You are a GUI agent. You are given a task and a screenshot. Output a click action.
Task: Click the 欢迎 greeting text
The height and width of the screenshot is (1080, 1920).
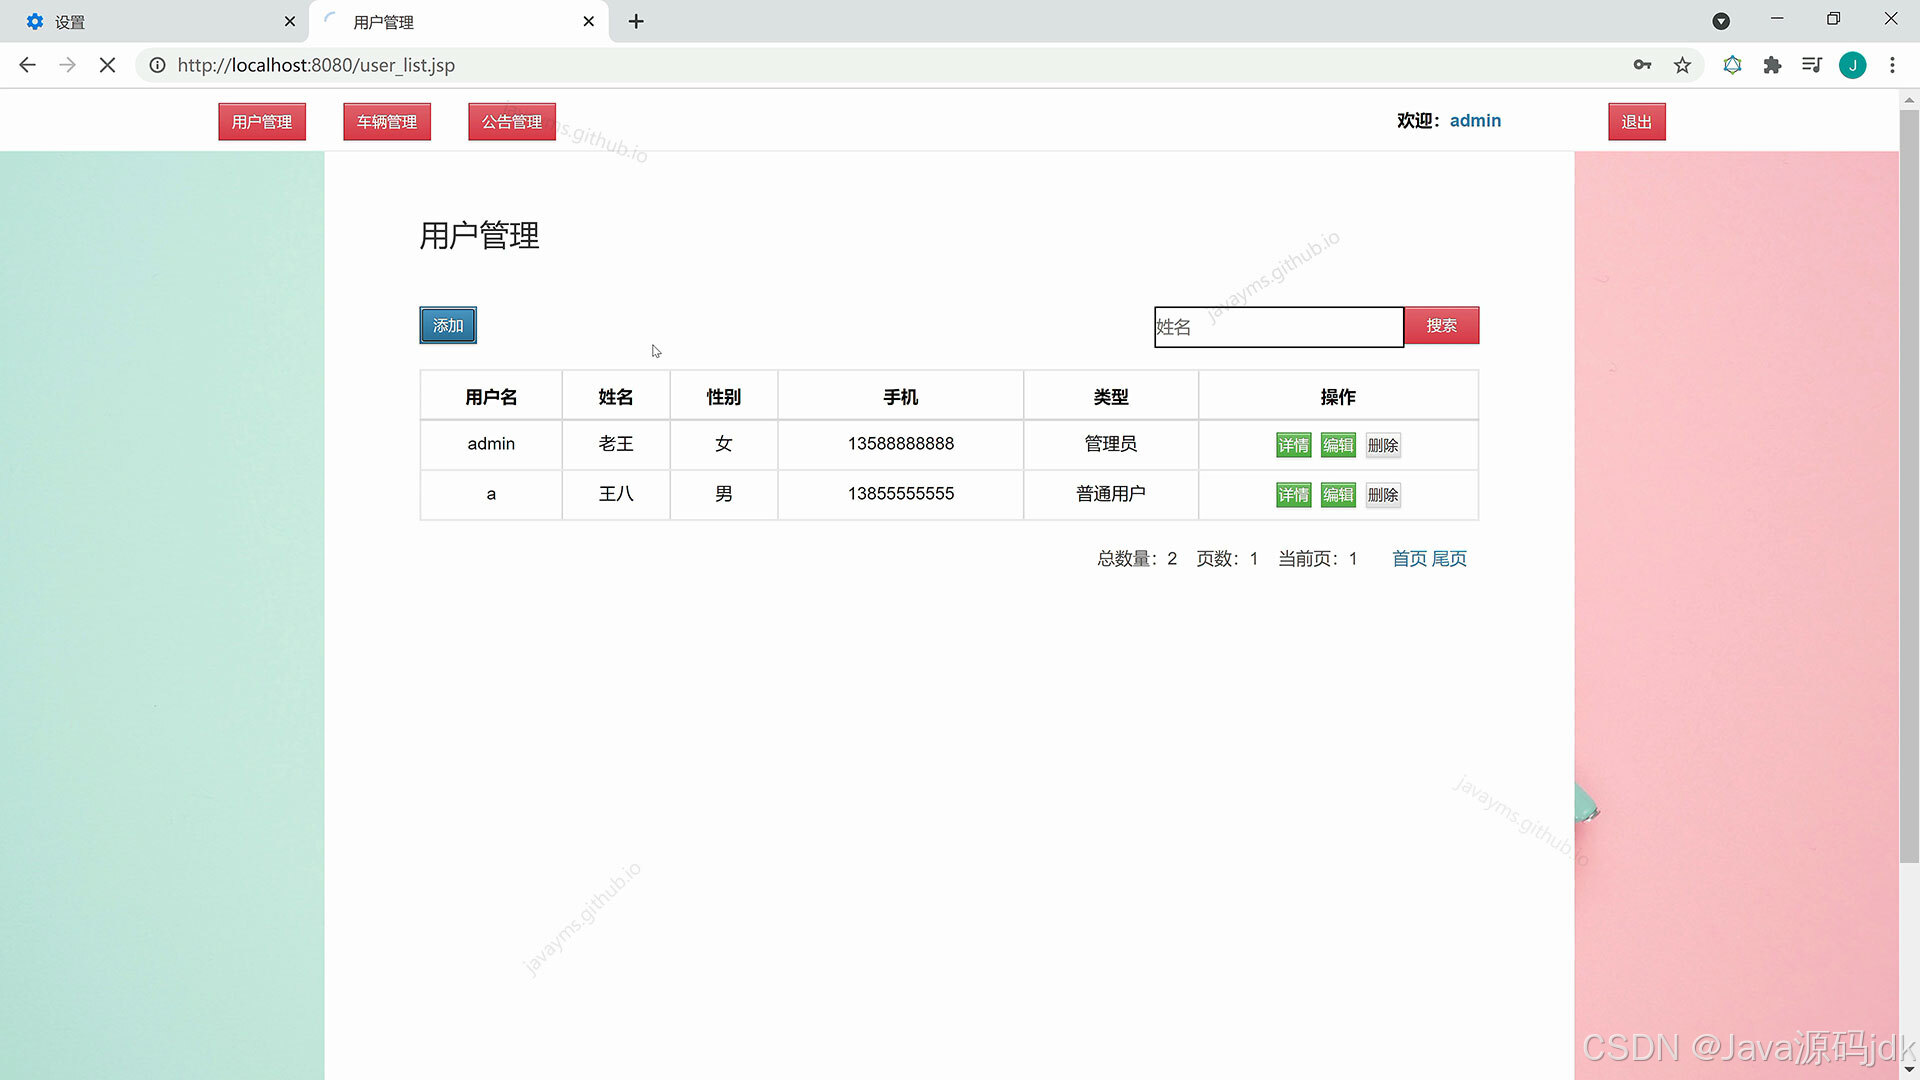click(x=1418, y=121)
